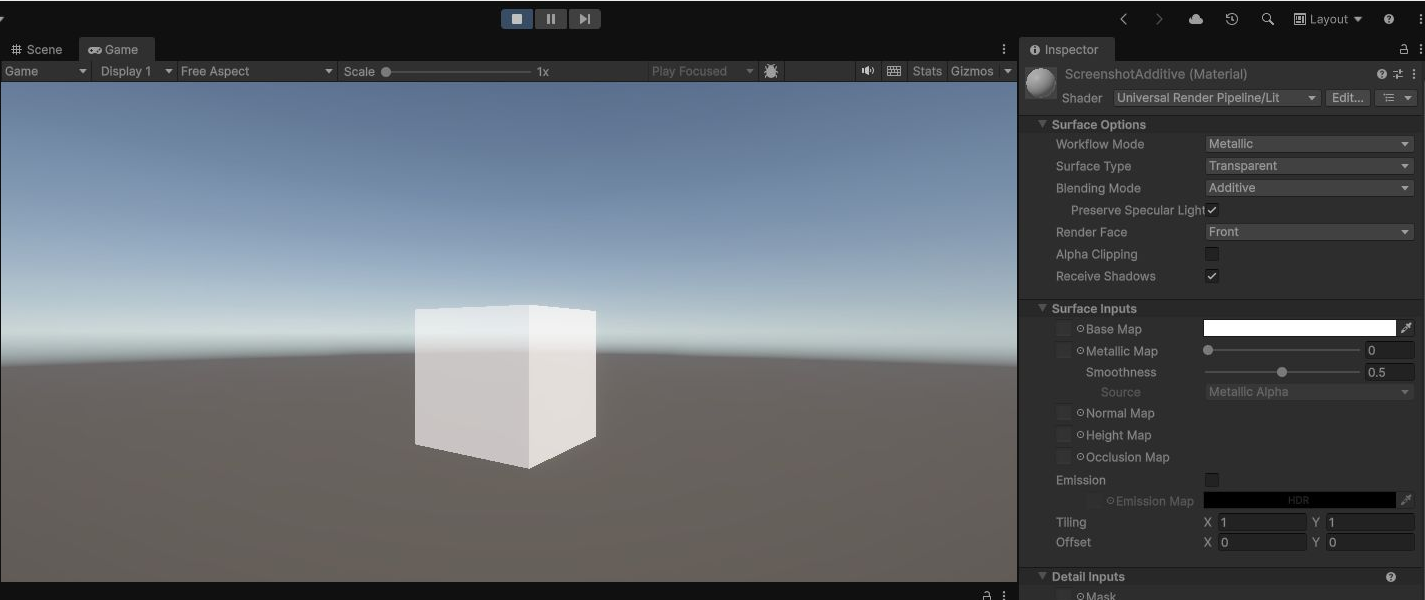Open the help question mark icon in top toolbar
1425x600 pixels.
1389,19
